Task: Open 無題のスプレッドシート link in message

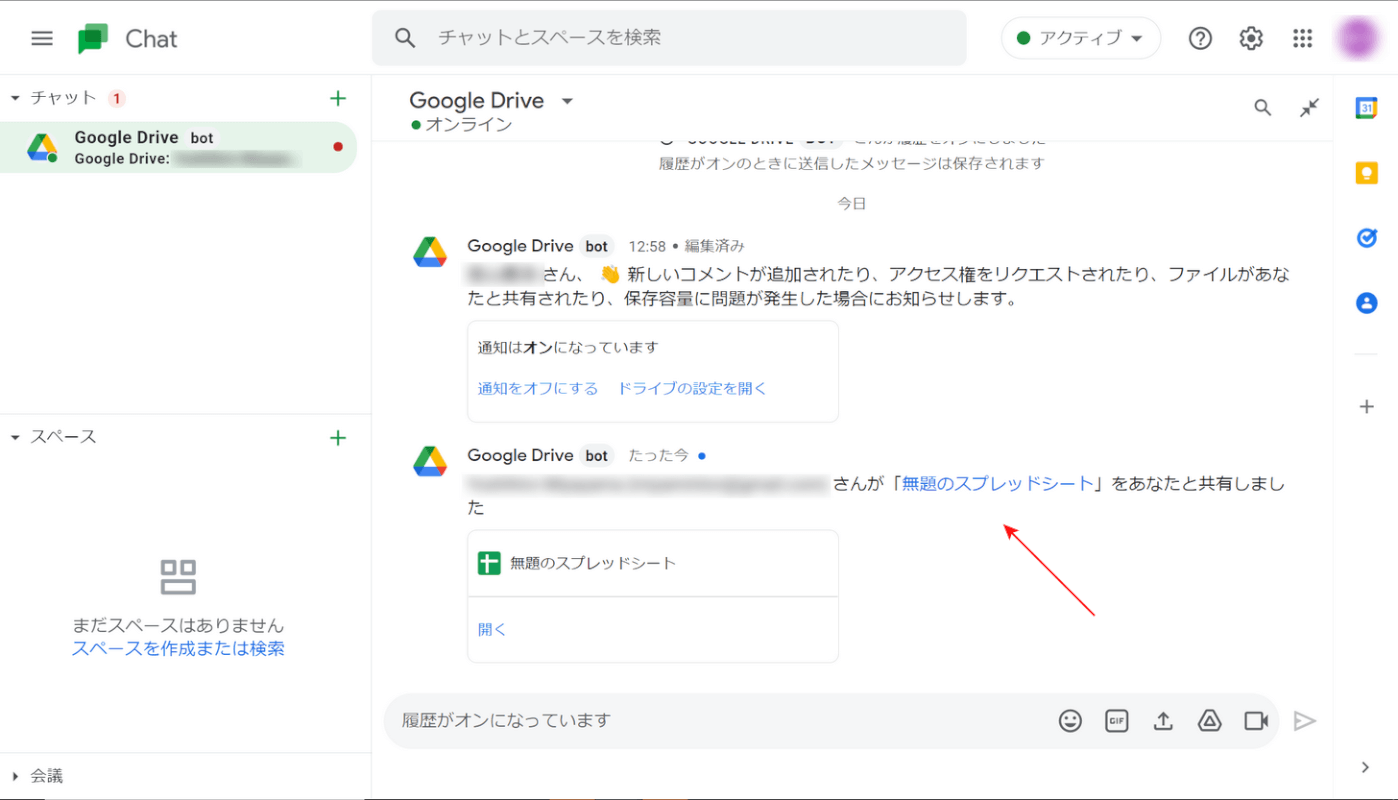Action: 998,484
